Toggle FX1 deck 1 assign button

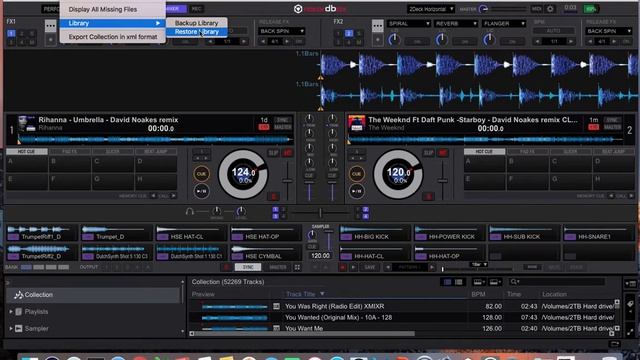(x=11, y=33)
